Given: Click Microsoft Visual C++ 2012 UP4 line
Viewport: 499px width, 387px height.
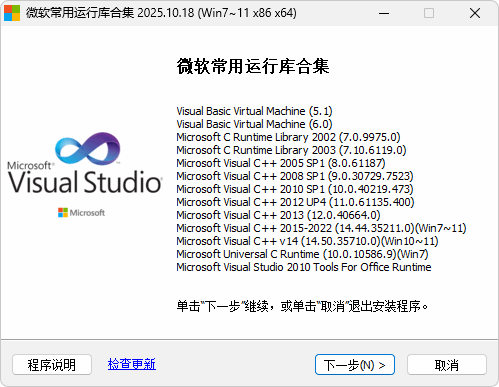Looking at the screenshot, I should [295, 202].
